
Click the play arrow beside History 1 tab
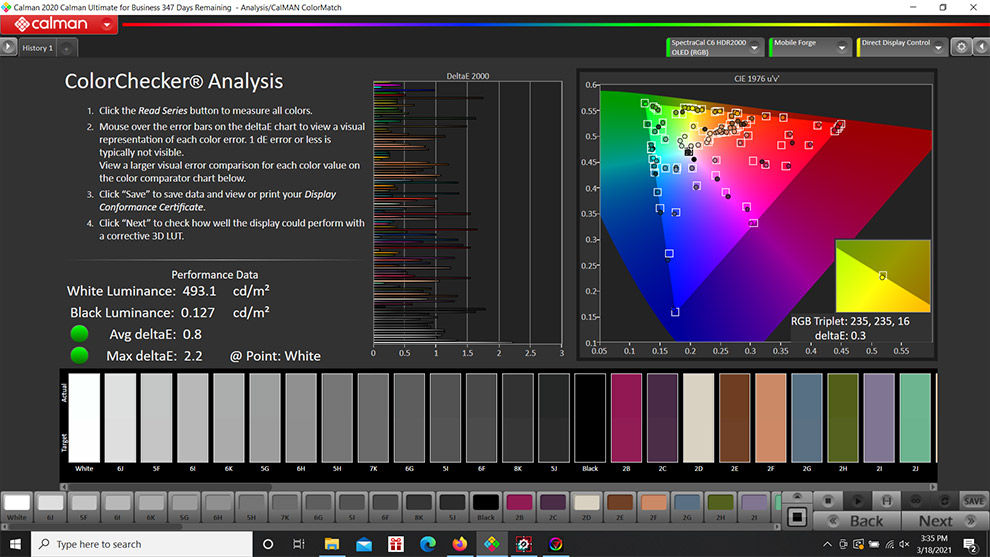8,47
